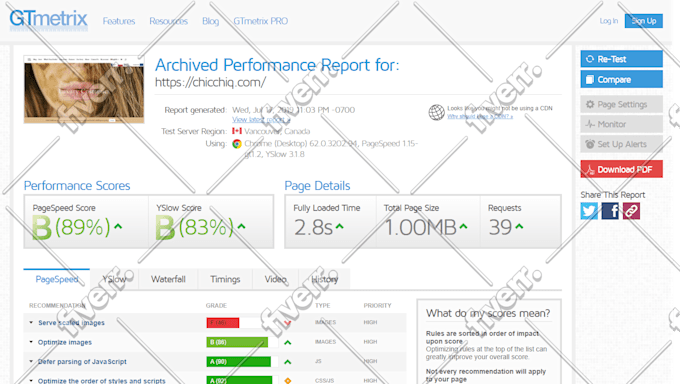Image resolution: width=680 pixels, height=384 pixels.
Task: Copy report link icon
Action: tap(631, 211)
